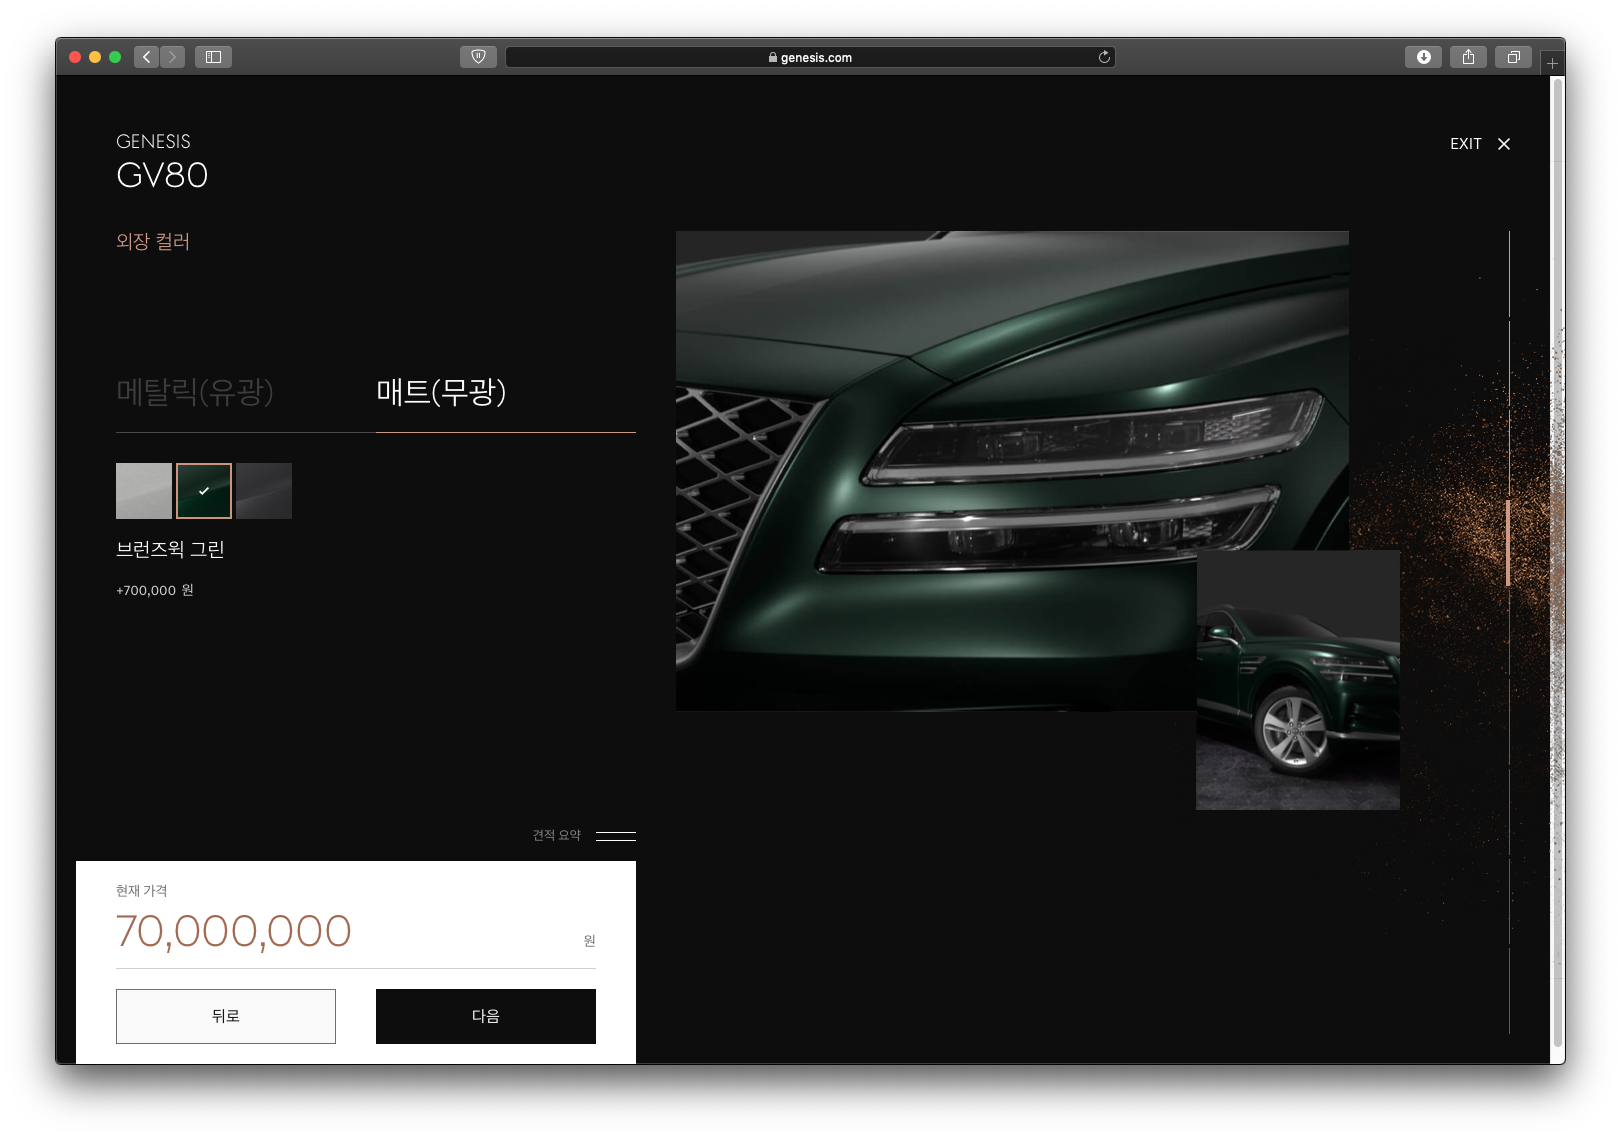The height and width of the screenshot is (1138, 1621).
Task: Open the large headlight close-up image
Action: point(1012,471)
